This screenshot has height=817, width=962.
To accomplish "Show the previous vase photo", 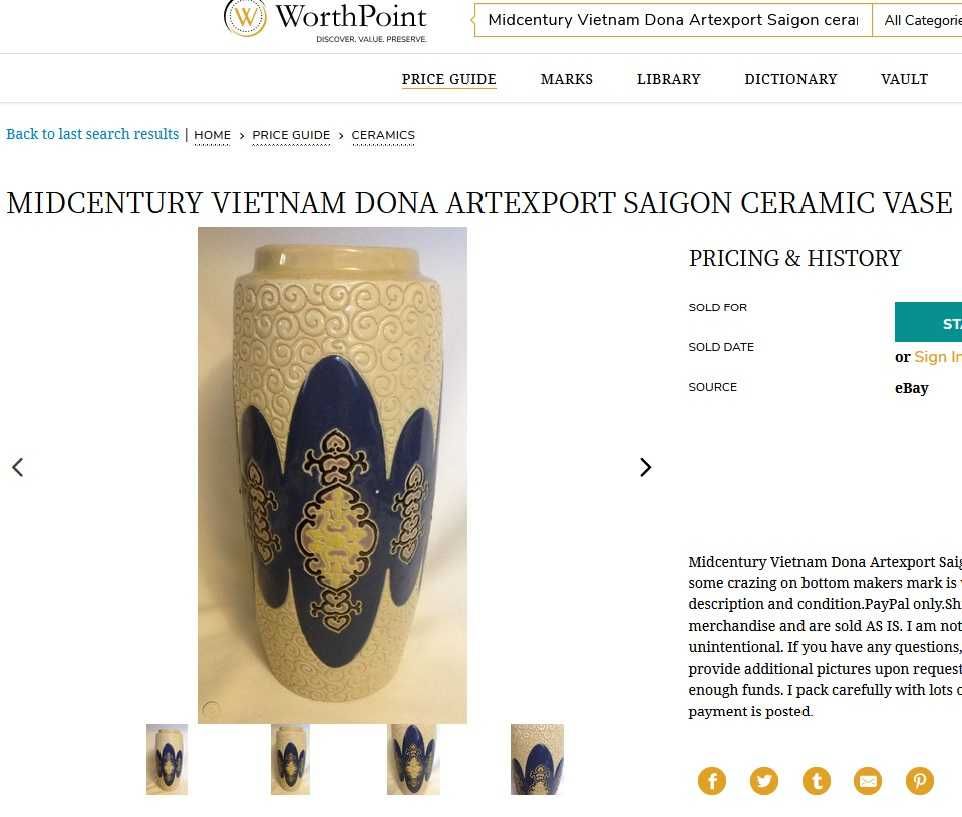I will [17, 467].
